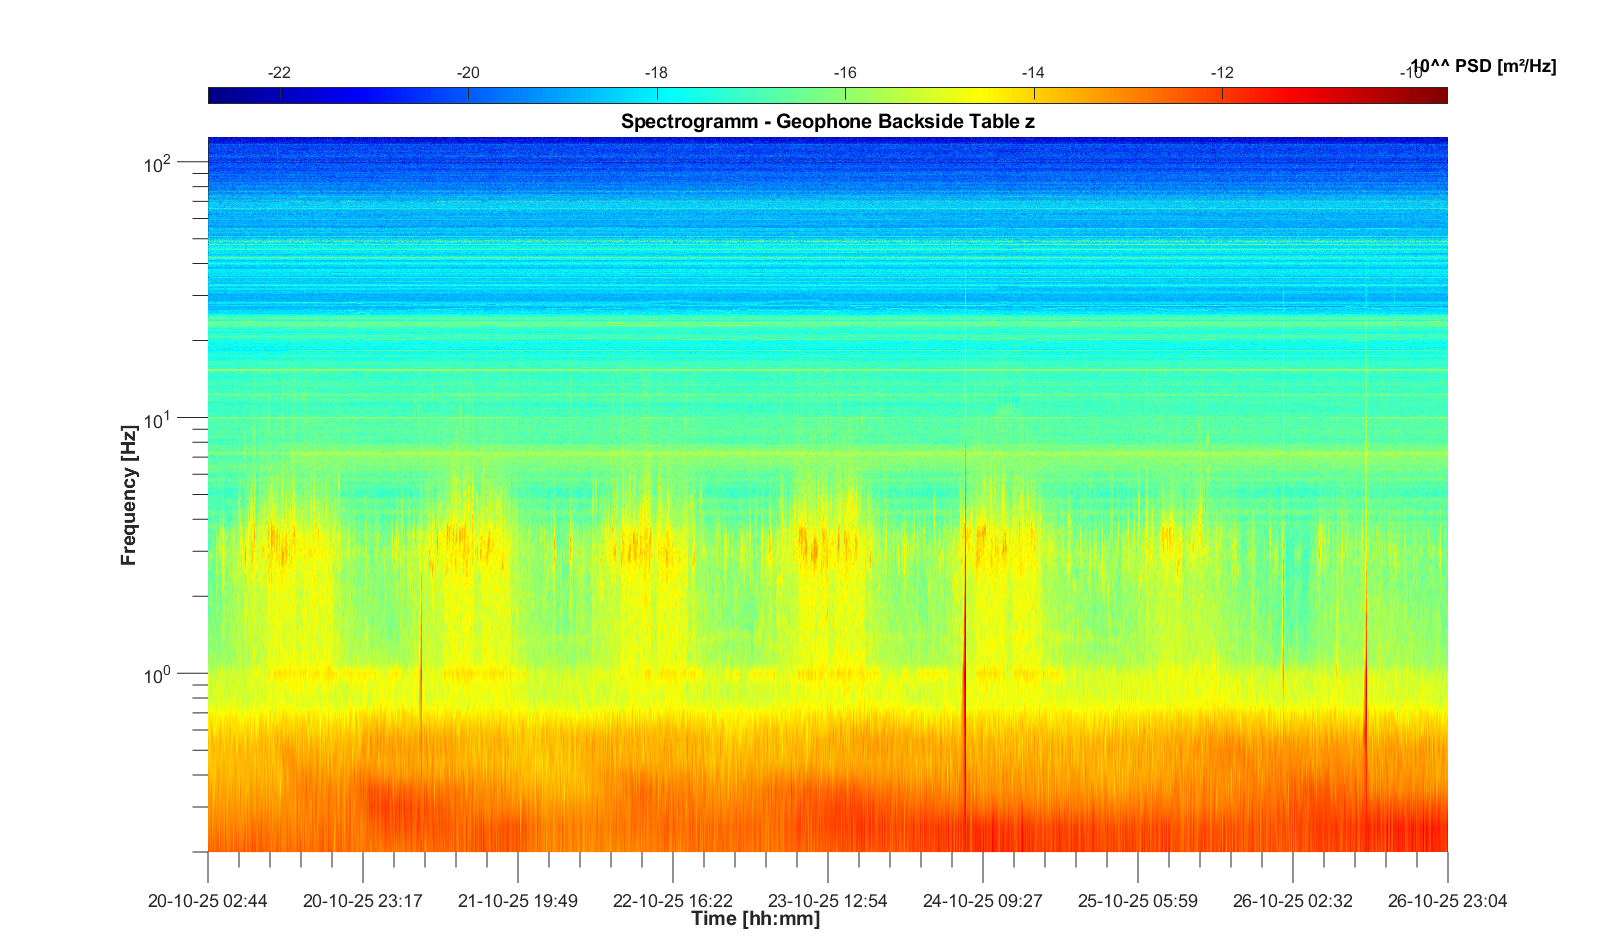This screenshot has width=1600, height=948.
Task: Click the 10⁰ frequency axis tick label
Action: pyautogui.click(x=158, y=676)
